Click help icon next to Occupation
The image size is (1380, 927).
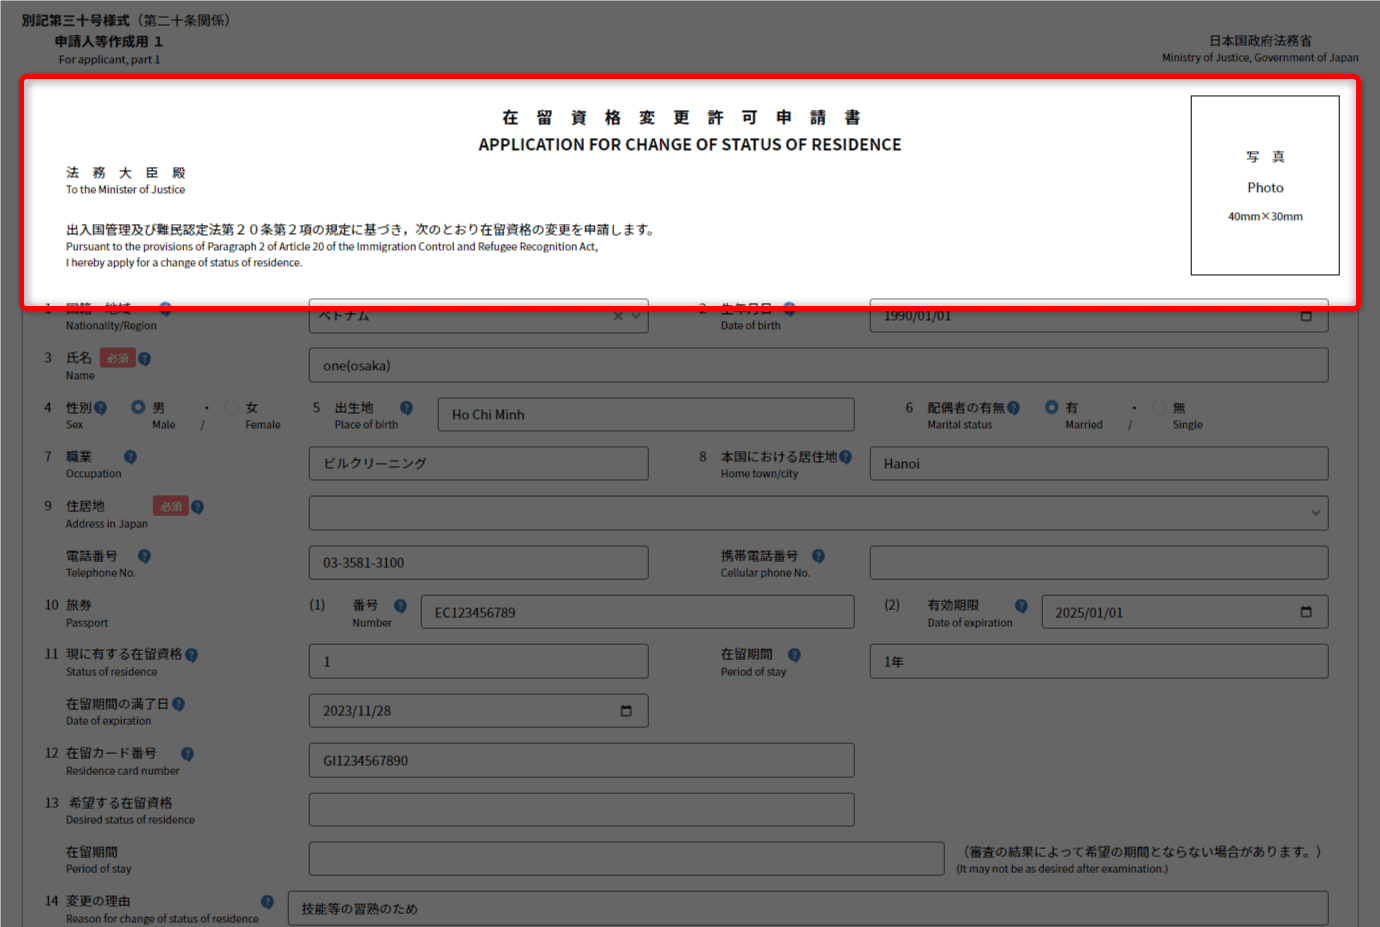[130, 457]
